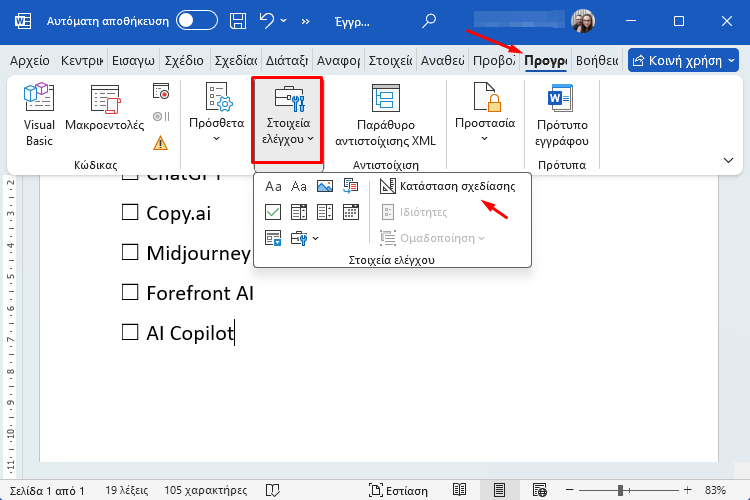Open the undo history dropdown arrow
750x500 pixels.
(284, 21)
